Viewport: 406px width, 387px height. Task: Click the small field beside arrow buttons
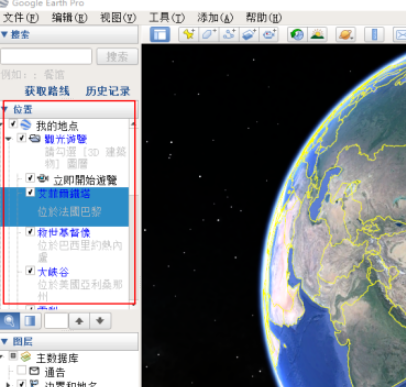56,321
